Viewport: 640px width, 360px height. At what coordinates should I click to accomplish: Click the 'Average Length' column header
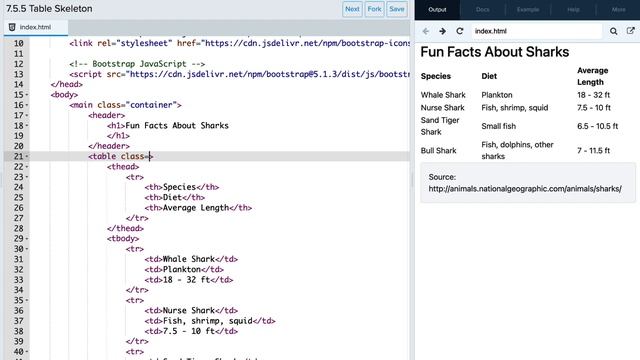[x=593, y=76]
